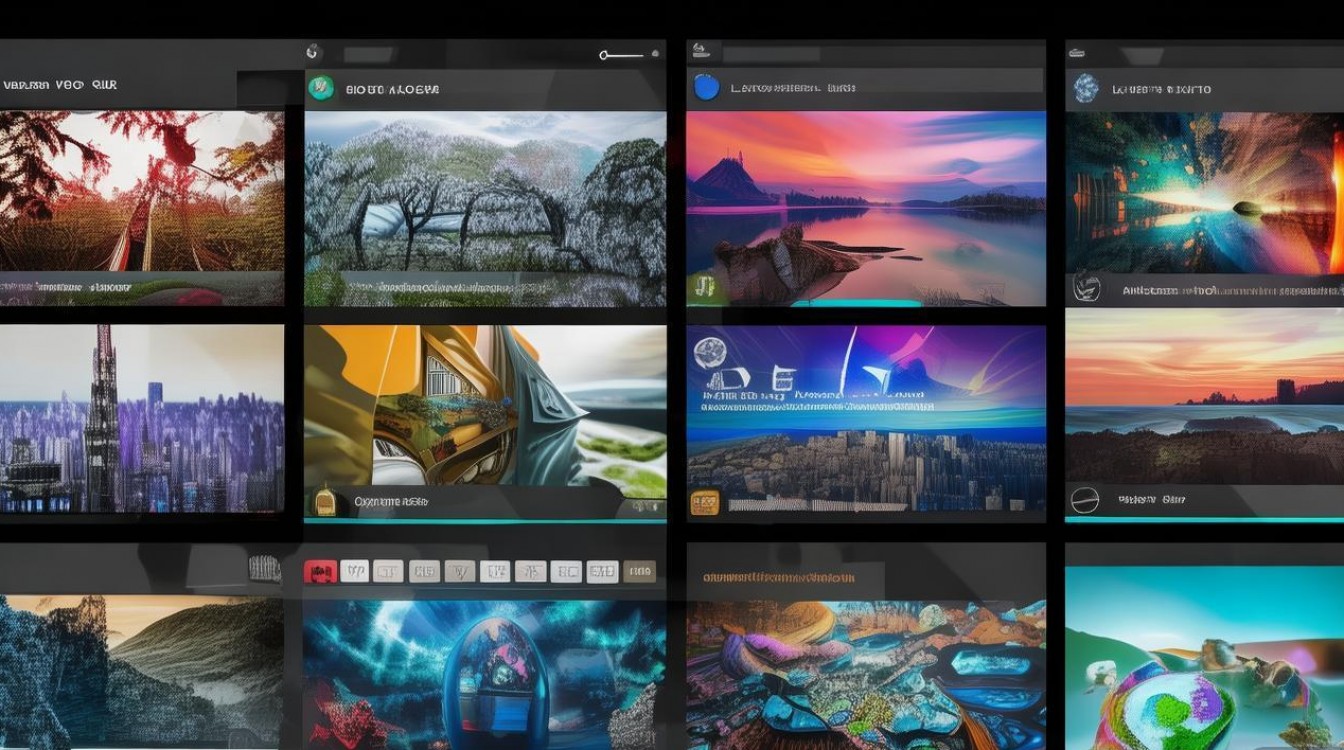Image resolution: width=1344 pixels, height=750 pixels.
Task: Click the blue circular icon above the sunset lake image
Action: point(706,88)
